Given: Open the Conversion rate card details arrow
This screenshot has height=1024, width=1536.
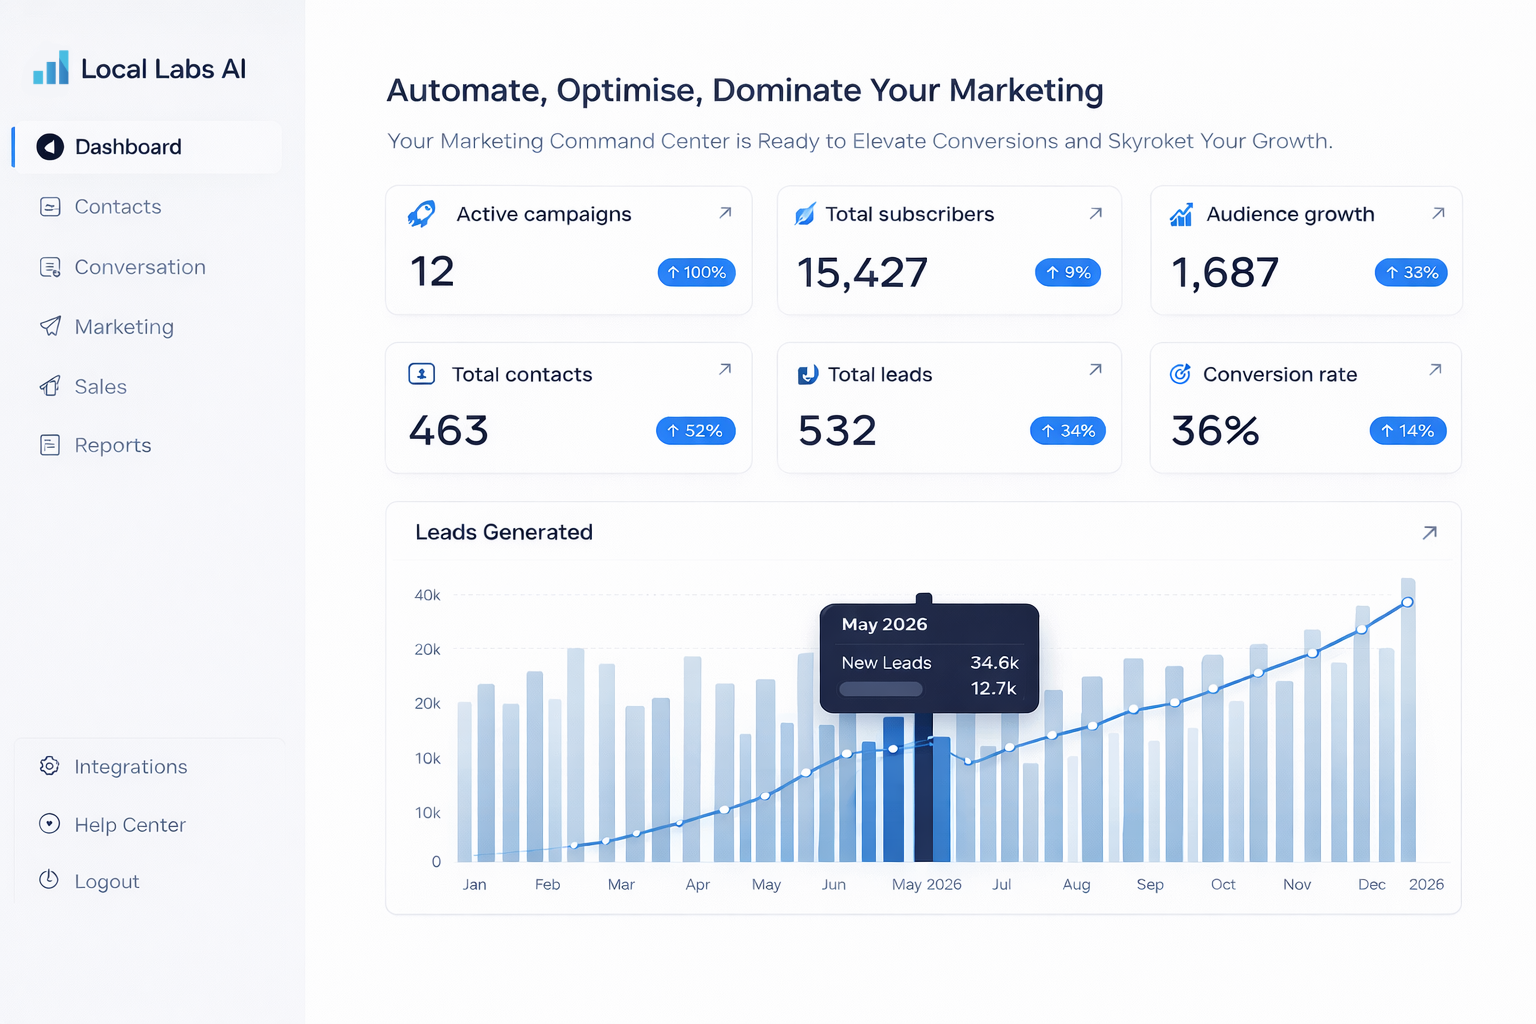Looking at the screenshot, I should (x=1435, y=370).
